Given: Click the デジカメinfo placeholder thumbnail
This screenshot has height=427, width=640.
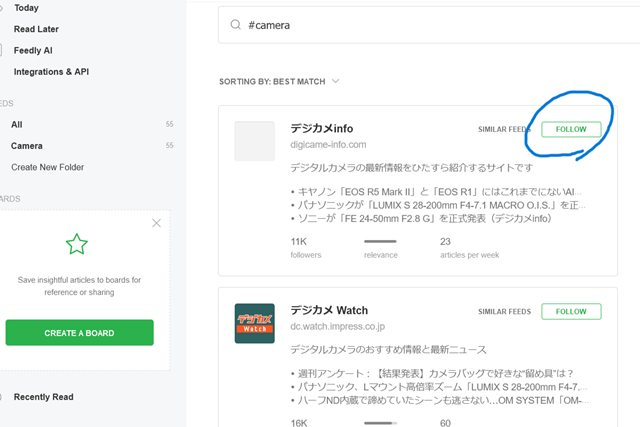Looking at the screenshot, I should [255, 141].
